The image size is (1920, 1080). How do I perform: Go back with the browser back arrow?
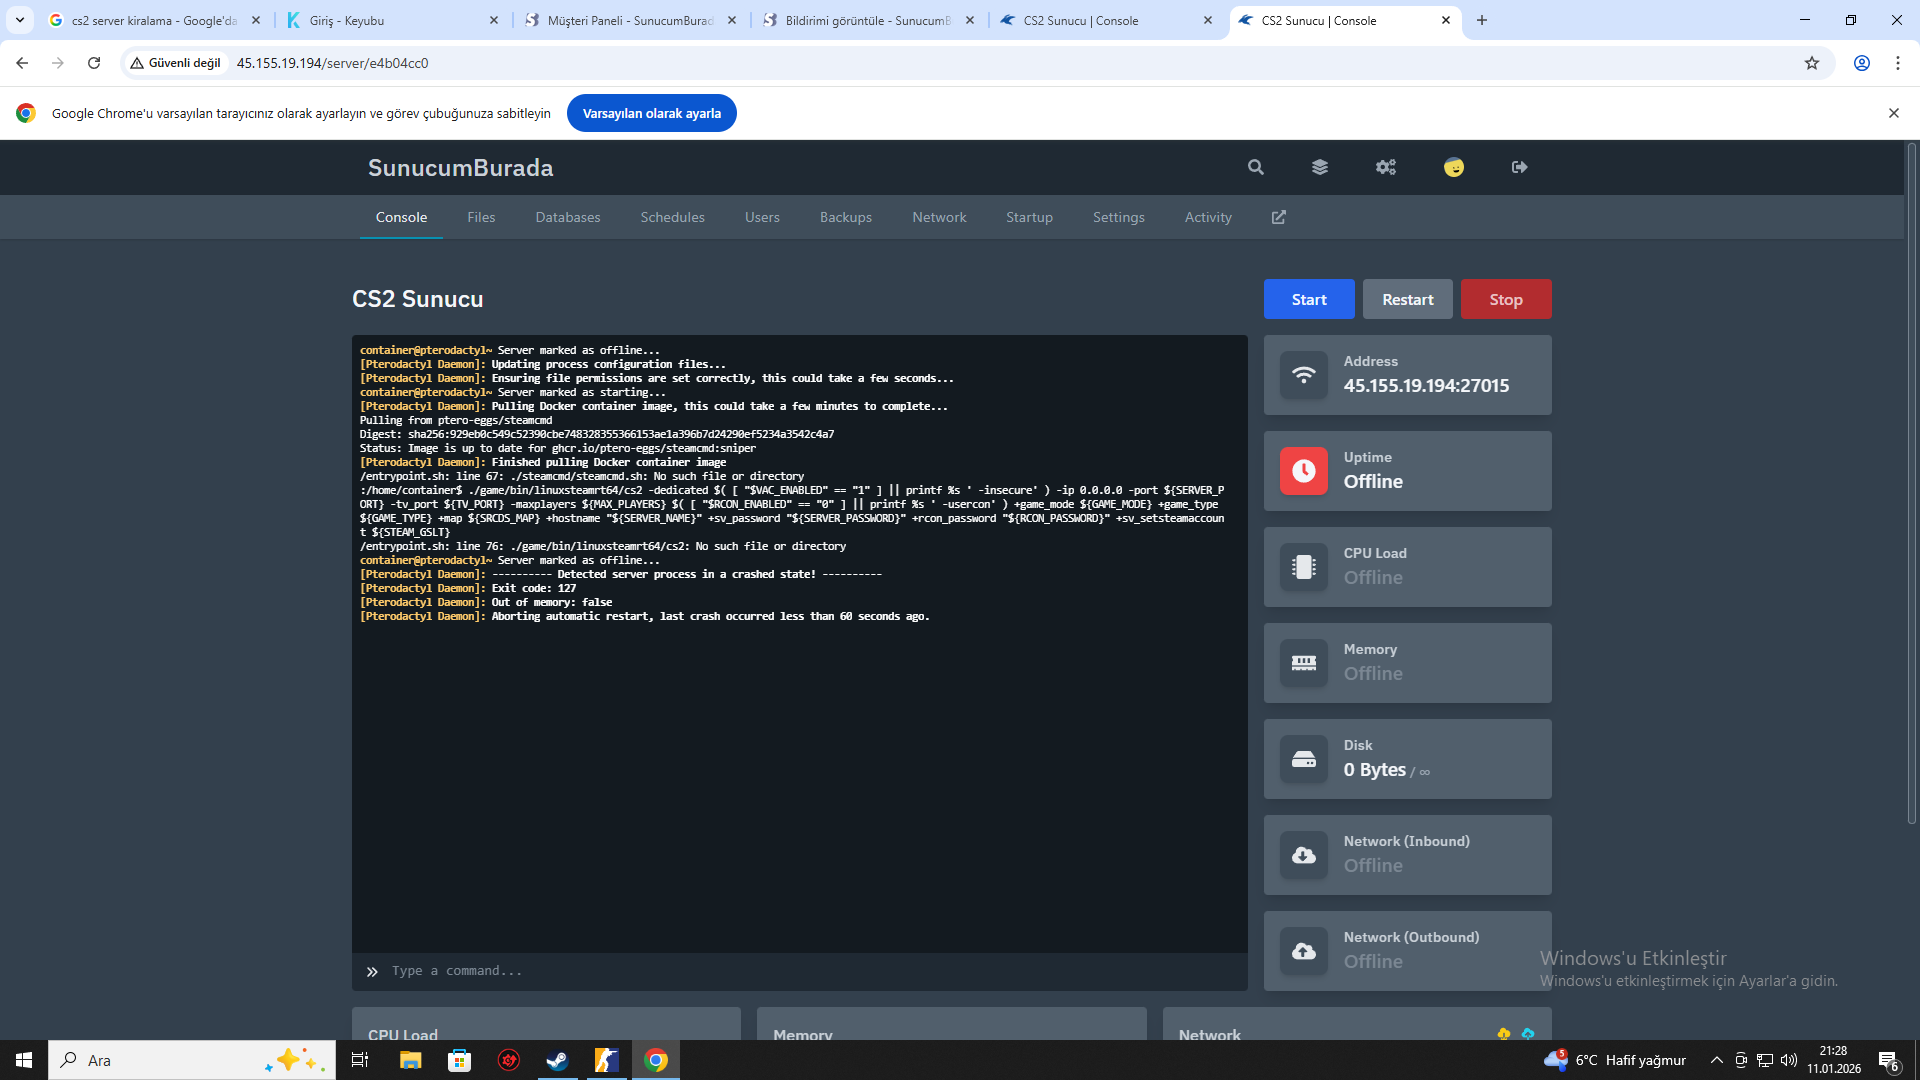[x=22, y=63]
